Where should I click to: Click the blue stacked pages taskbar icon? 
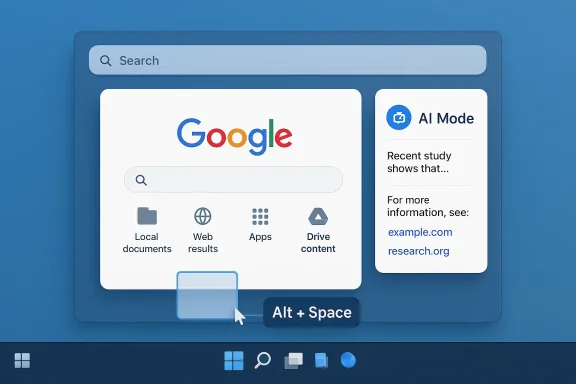[x=321, y=360]
